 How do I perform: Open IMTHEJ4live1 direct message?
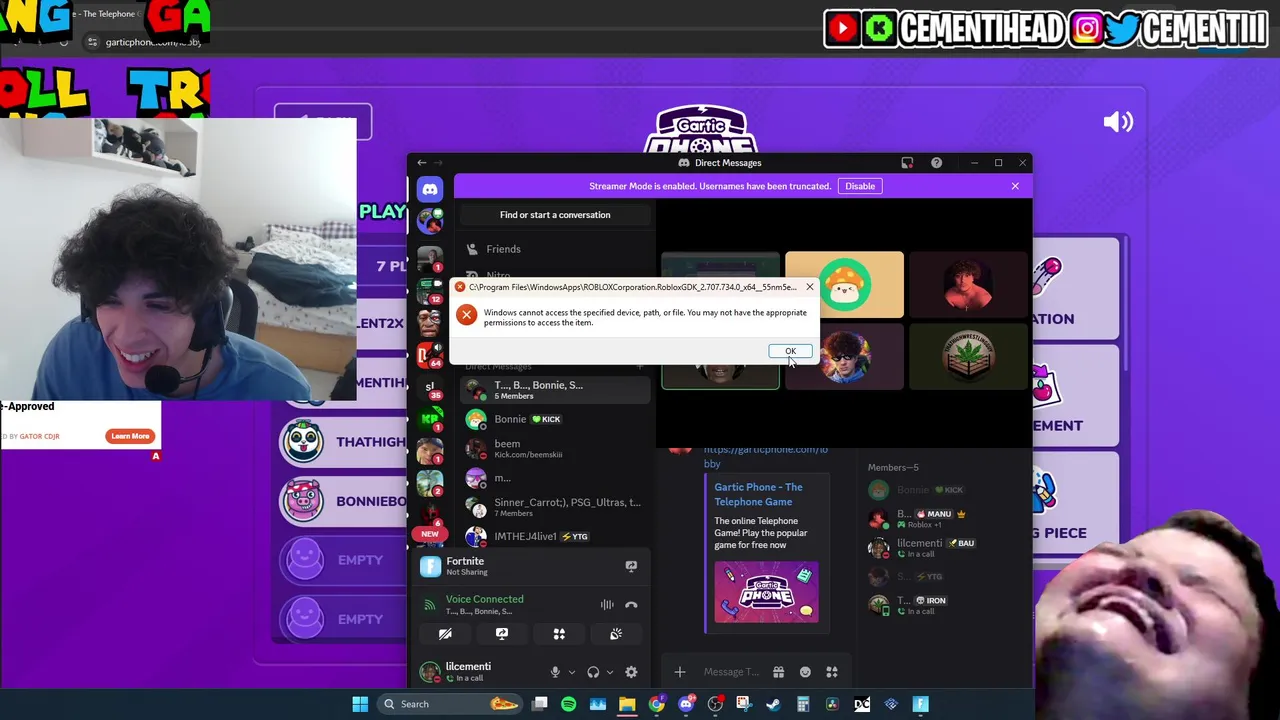[555, 536]
